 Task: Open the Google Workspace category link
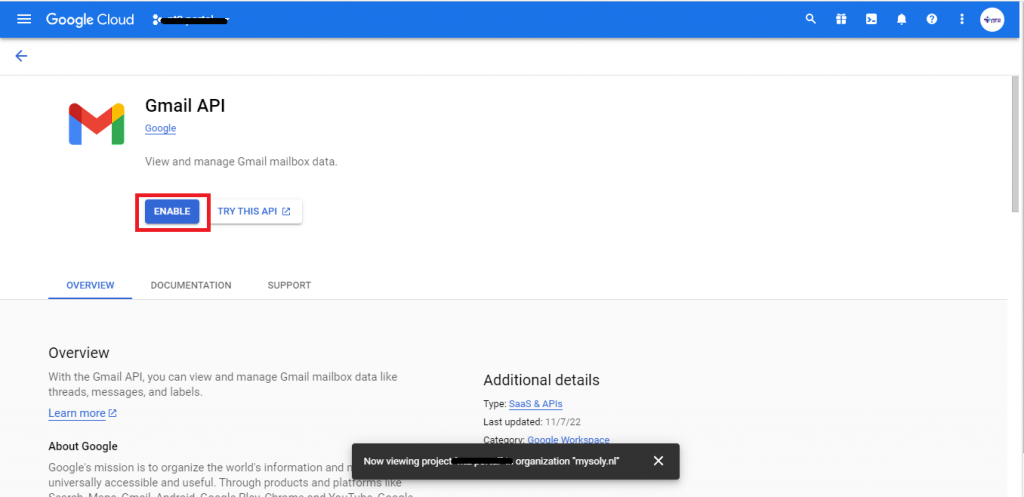coord(568,440)
